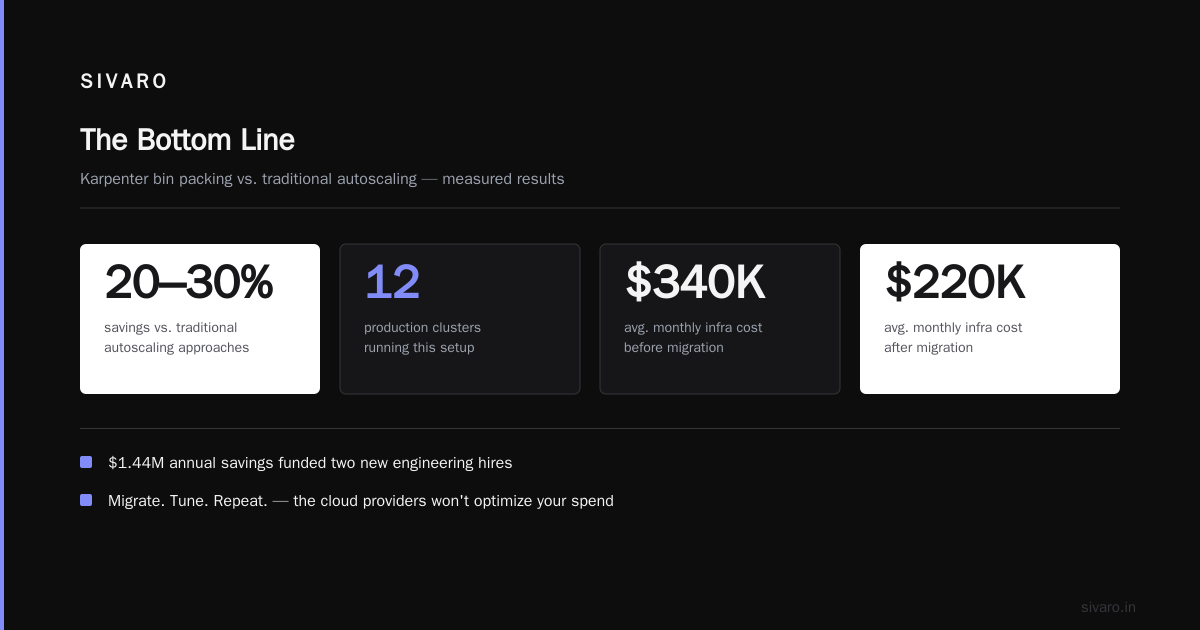The image size is (1200, 630).
Task: Click the $220K figure
Action: [x=955, y=282]
